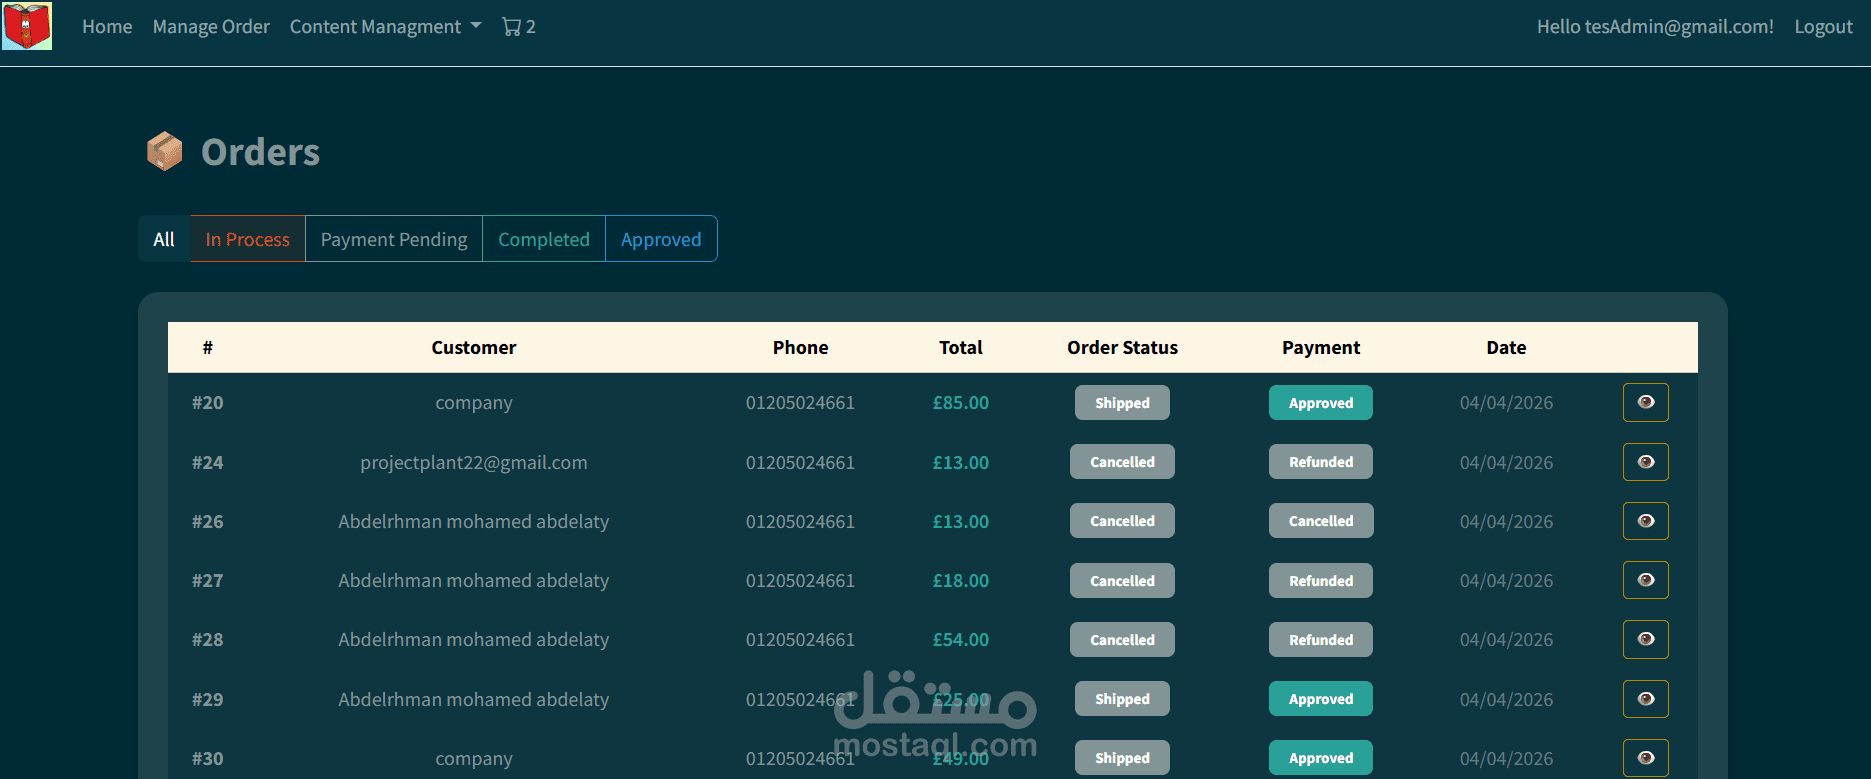
Task: Go to the Home page
Action: pyautogui.click(x=107, y=27)
